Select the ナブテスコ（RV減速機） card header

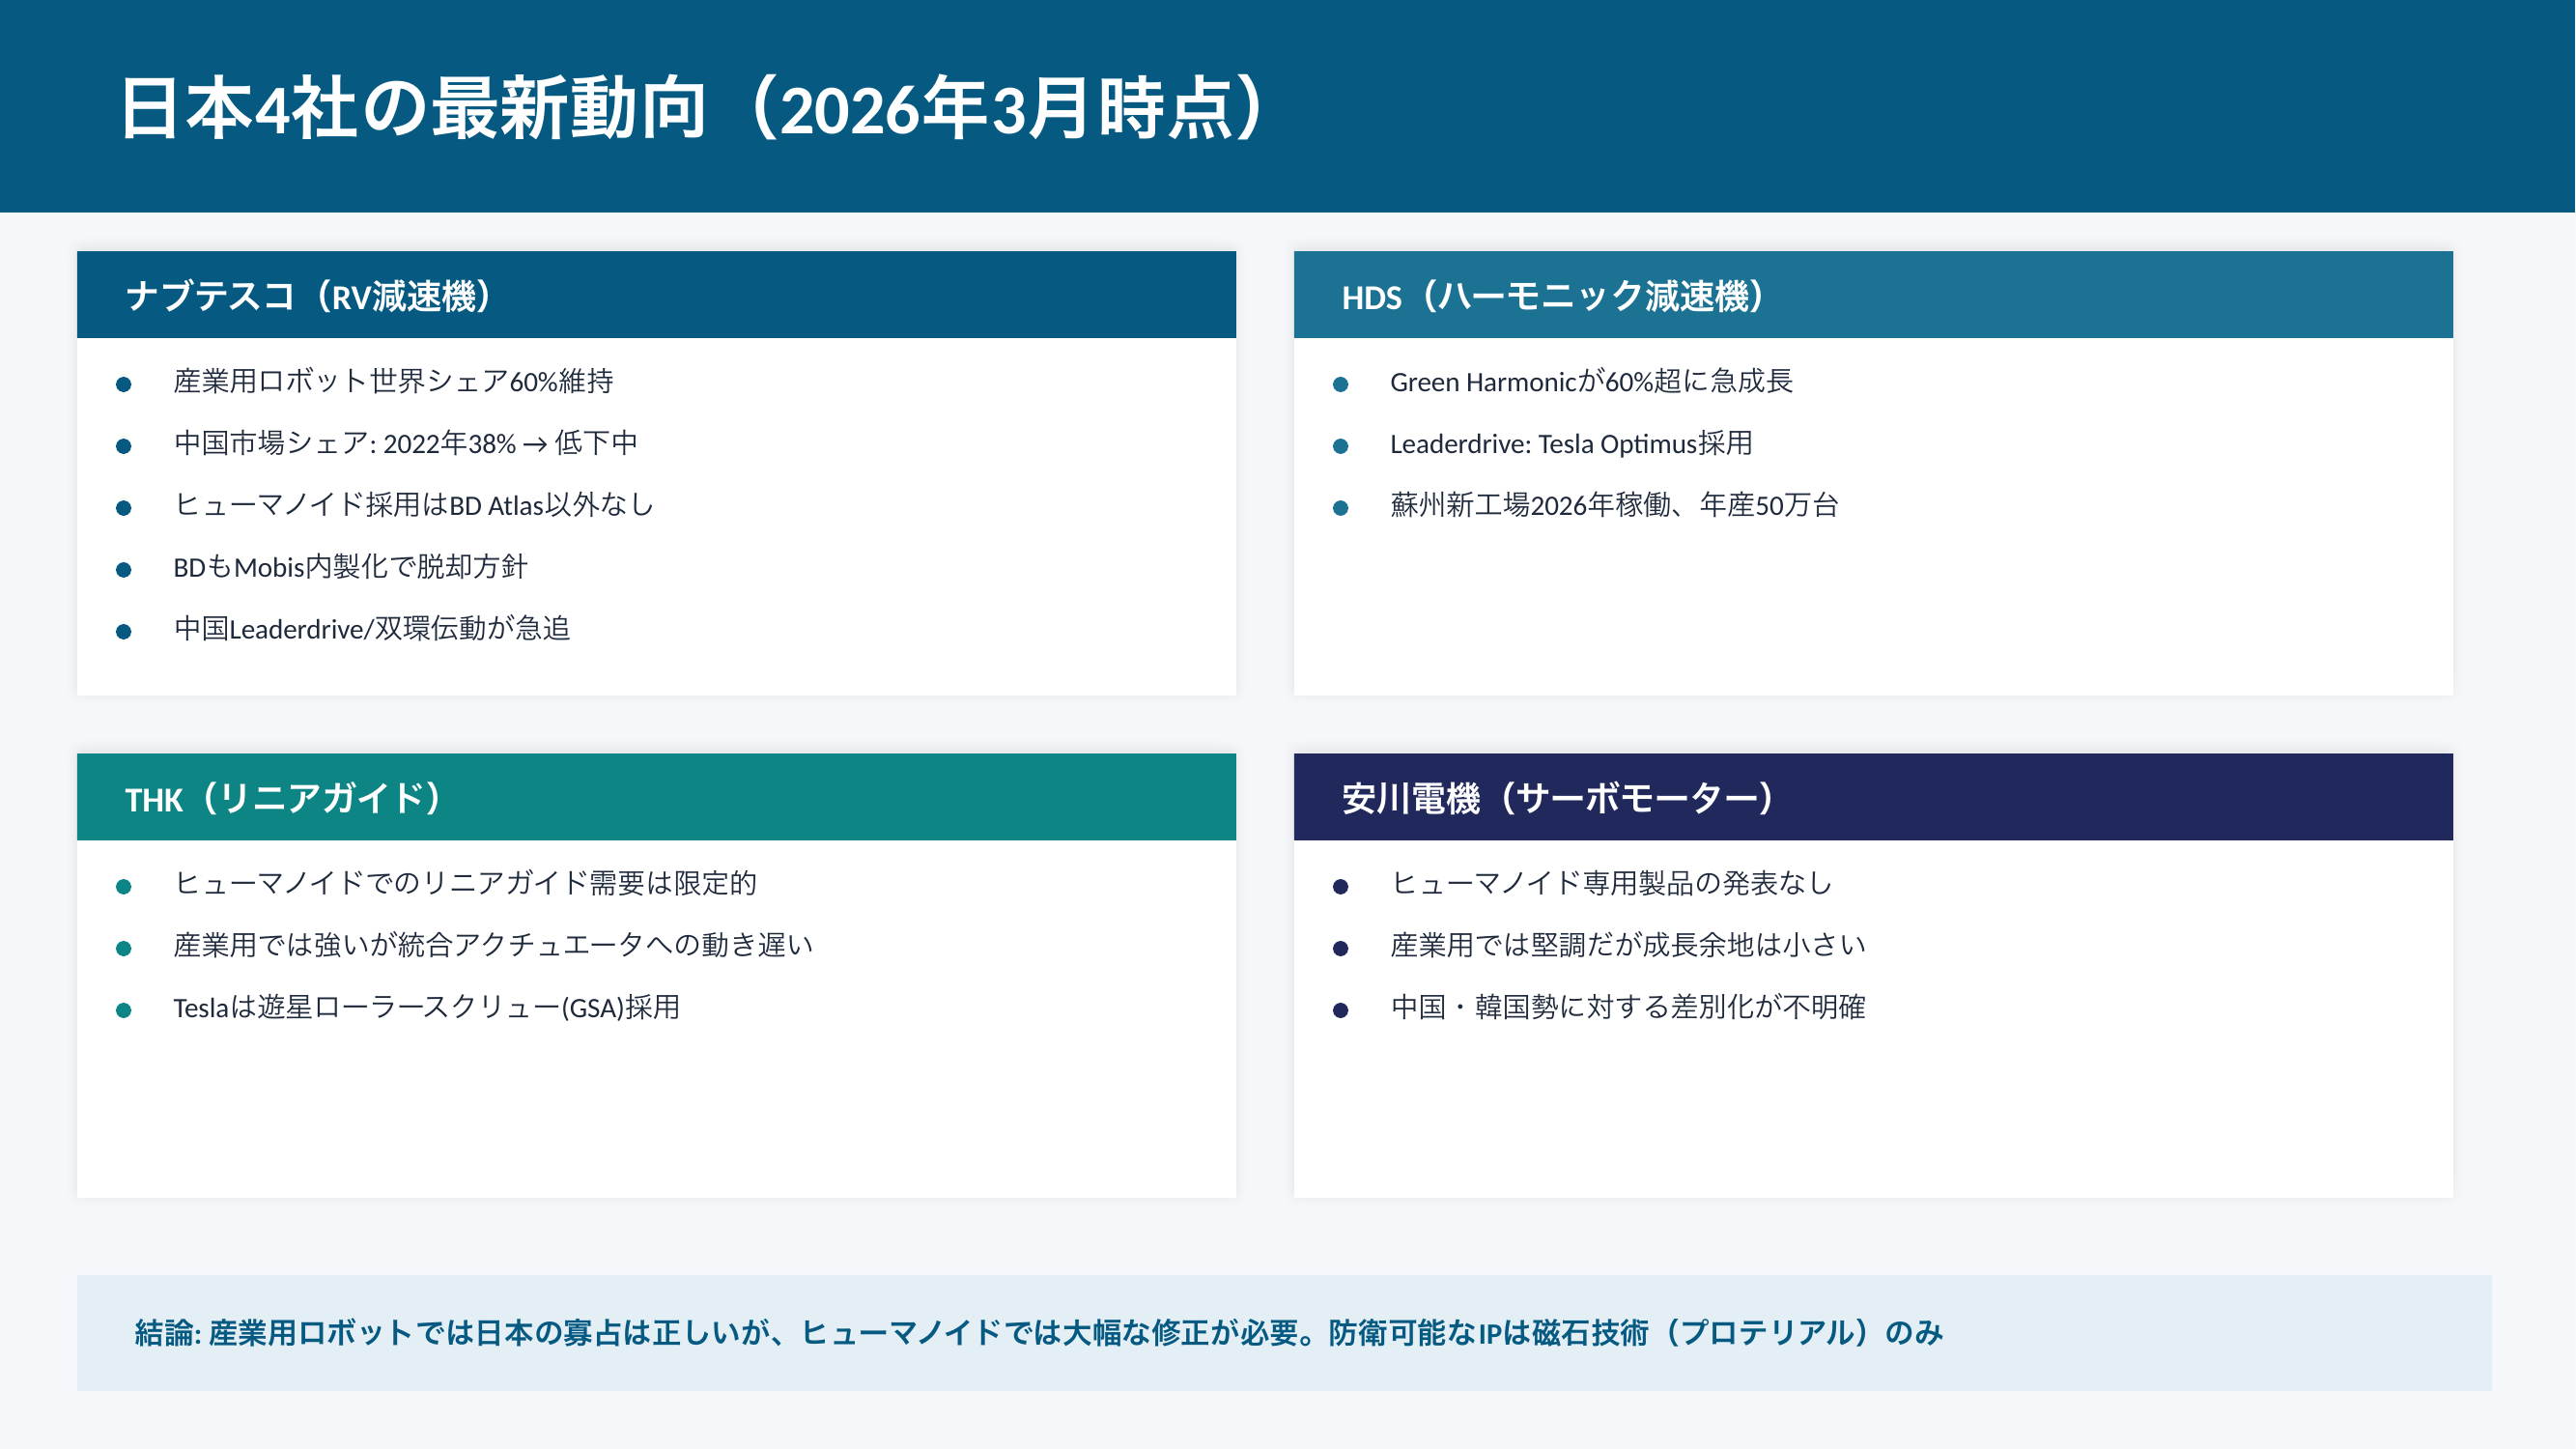[656, 295]
